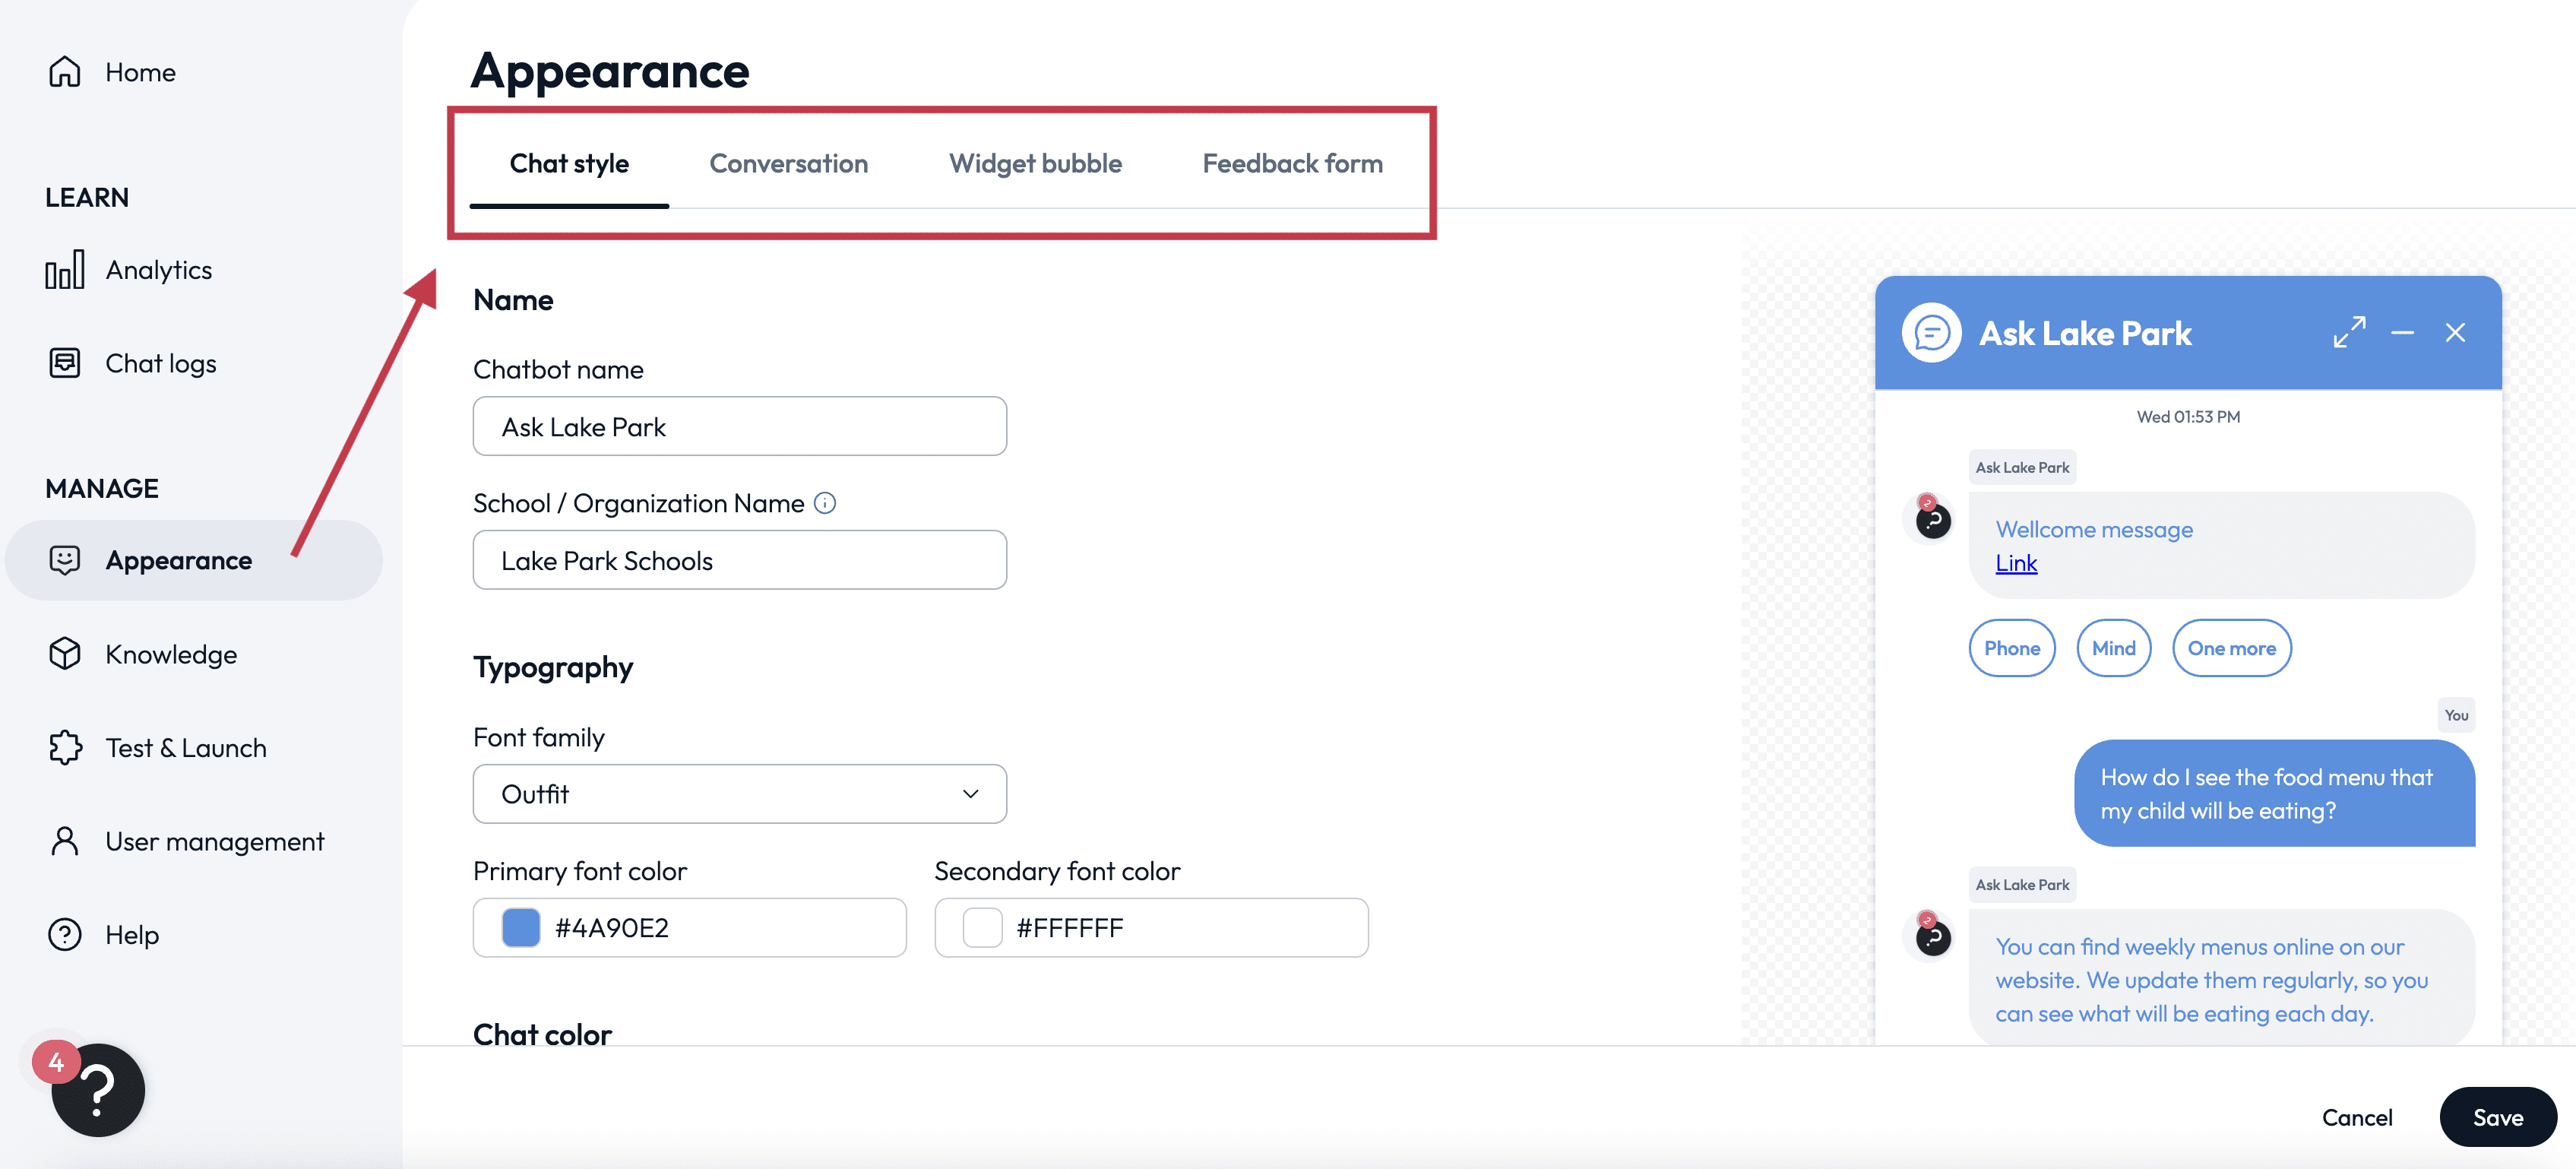The height and width of the screenshot is (1169, 2576).
Task: Click the Chat color section heading
Action: [x=542, y=1034]
